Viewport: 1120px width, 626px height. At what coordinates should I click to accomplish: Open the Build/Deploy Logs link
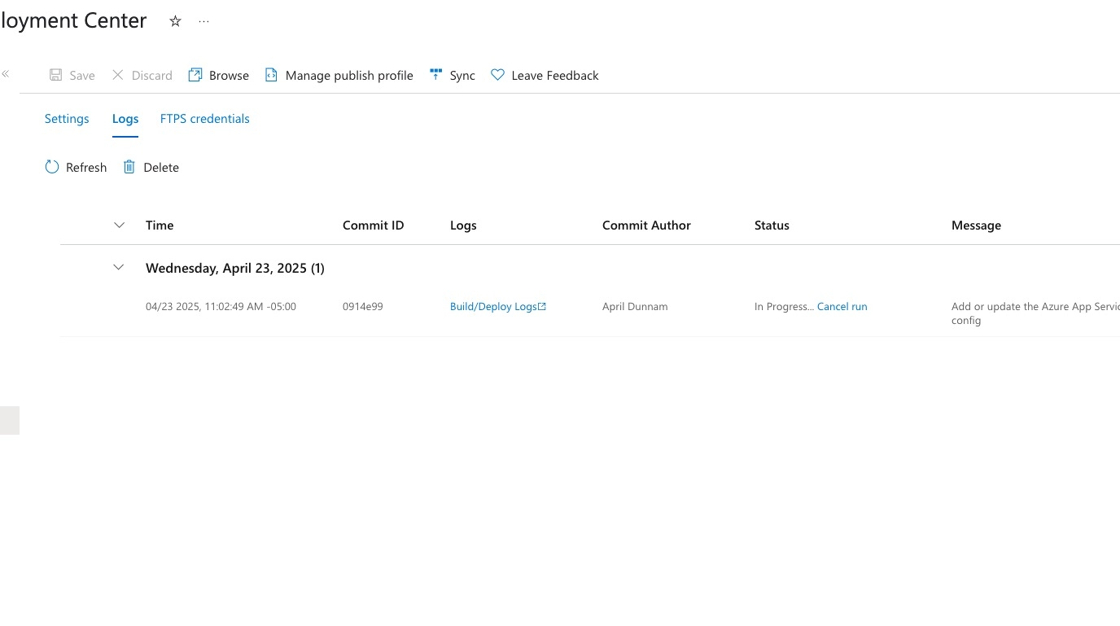click(x=498, y=306)
